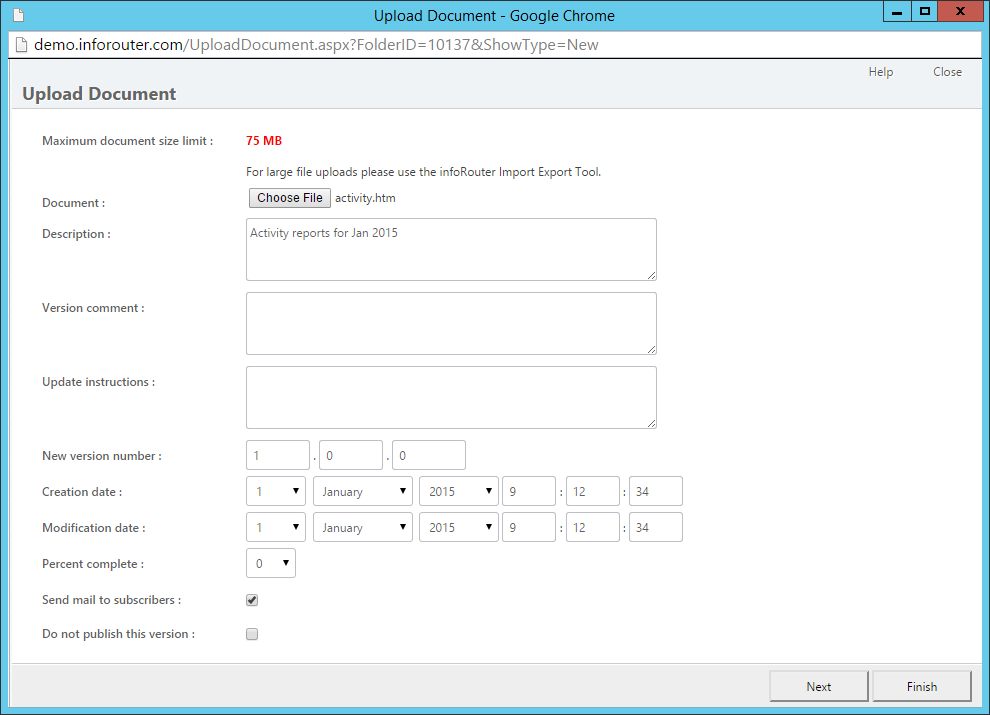Click the Modification date seconds field
Viewport: 990px width, 715px height.
(656, 527)
